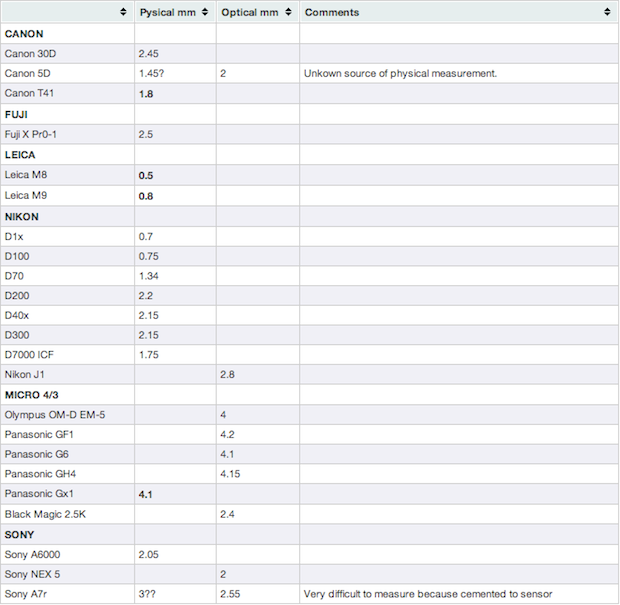This screenshot has height=605, width=620.
Task: Click the 1.34 value for D70
Action: (x=149, y=276)
